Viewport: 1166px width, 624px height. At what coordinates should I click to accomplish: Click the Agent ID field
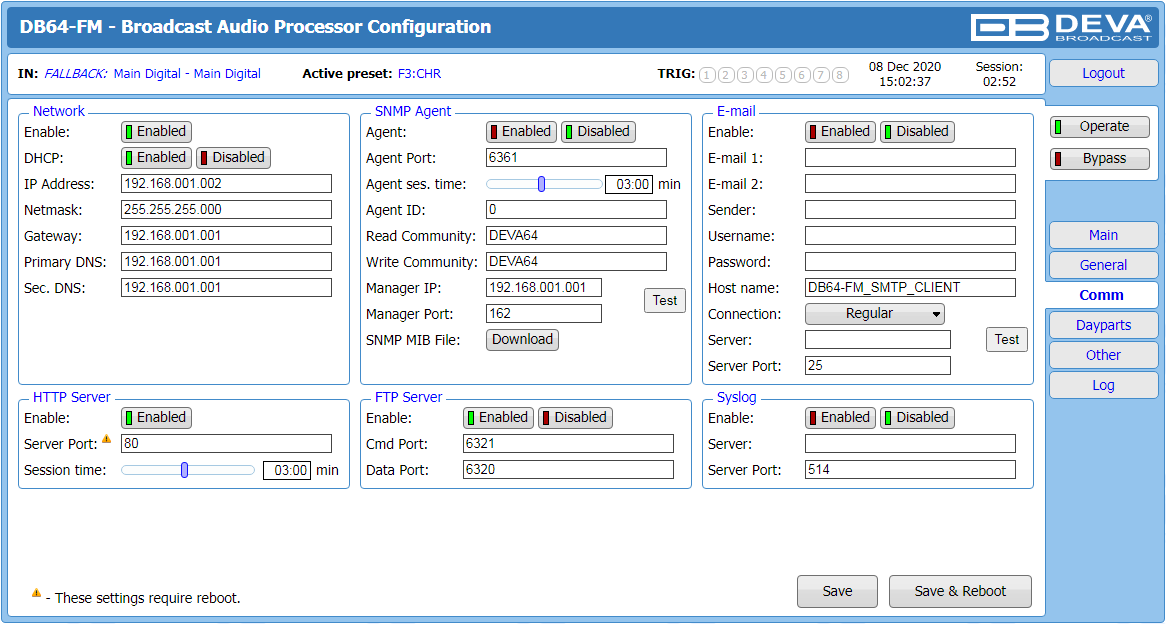pyautogui.click(x=576, y=210)
